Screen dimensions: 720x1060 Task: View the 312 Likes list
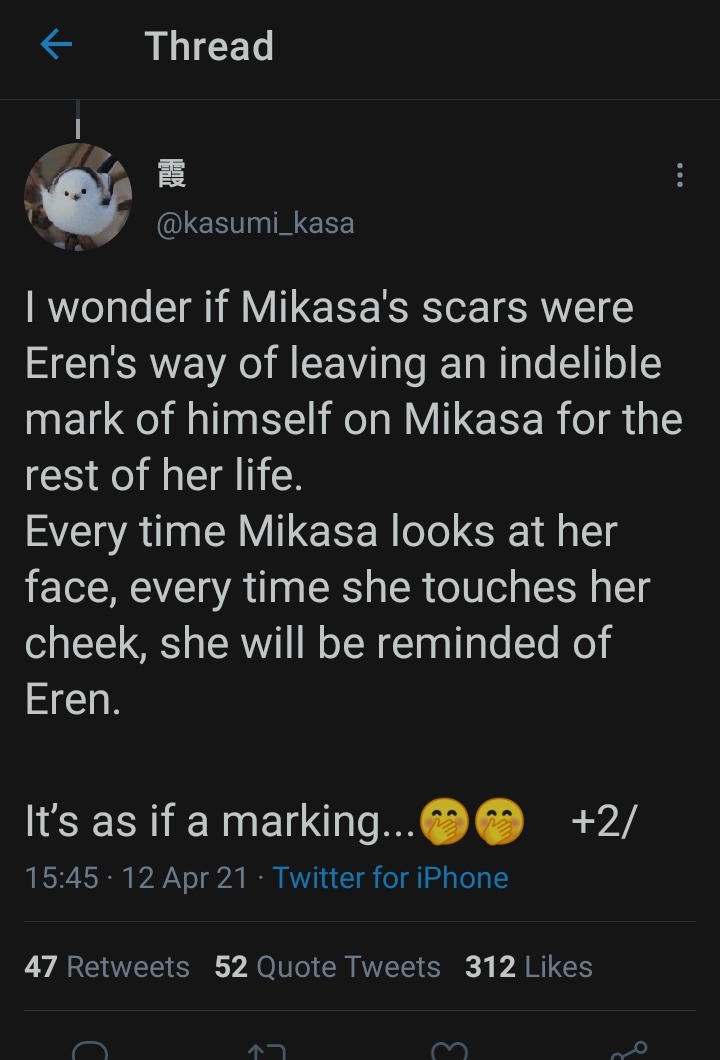click(528, 967)
